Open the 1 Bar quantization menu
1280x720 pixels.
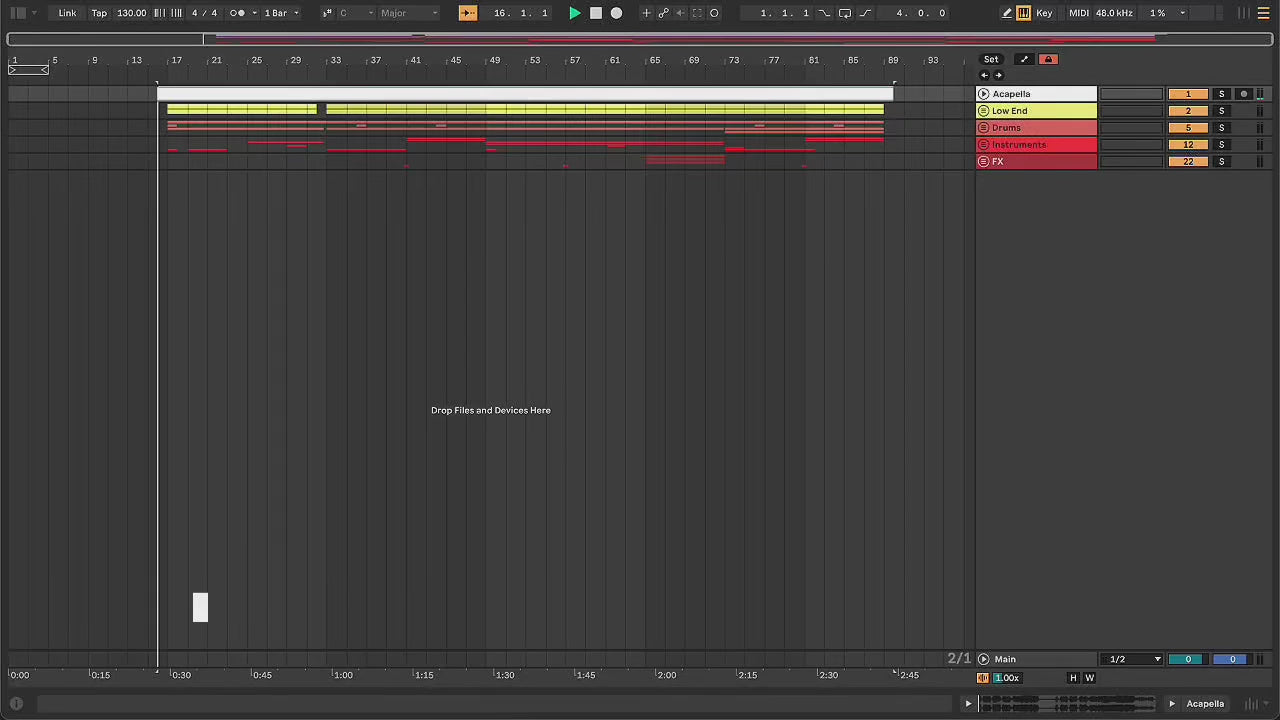pyautogui.click(x=281, y=13)
